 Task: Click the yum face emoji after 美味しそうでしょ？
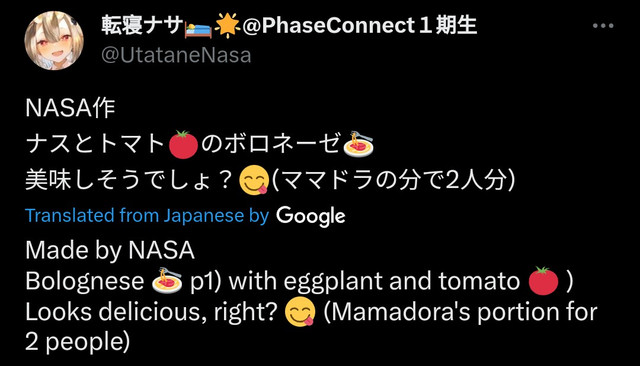253,181
